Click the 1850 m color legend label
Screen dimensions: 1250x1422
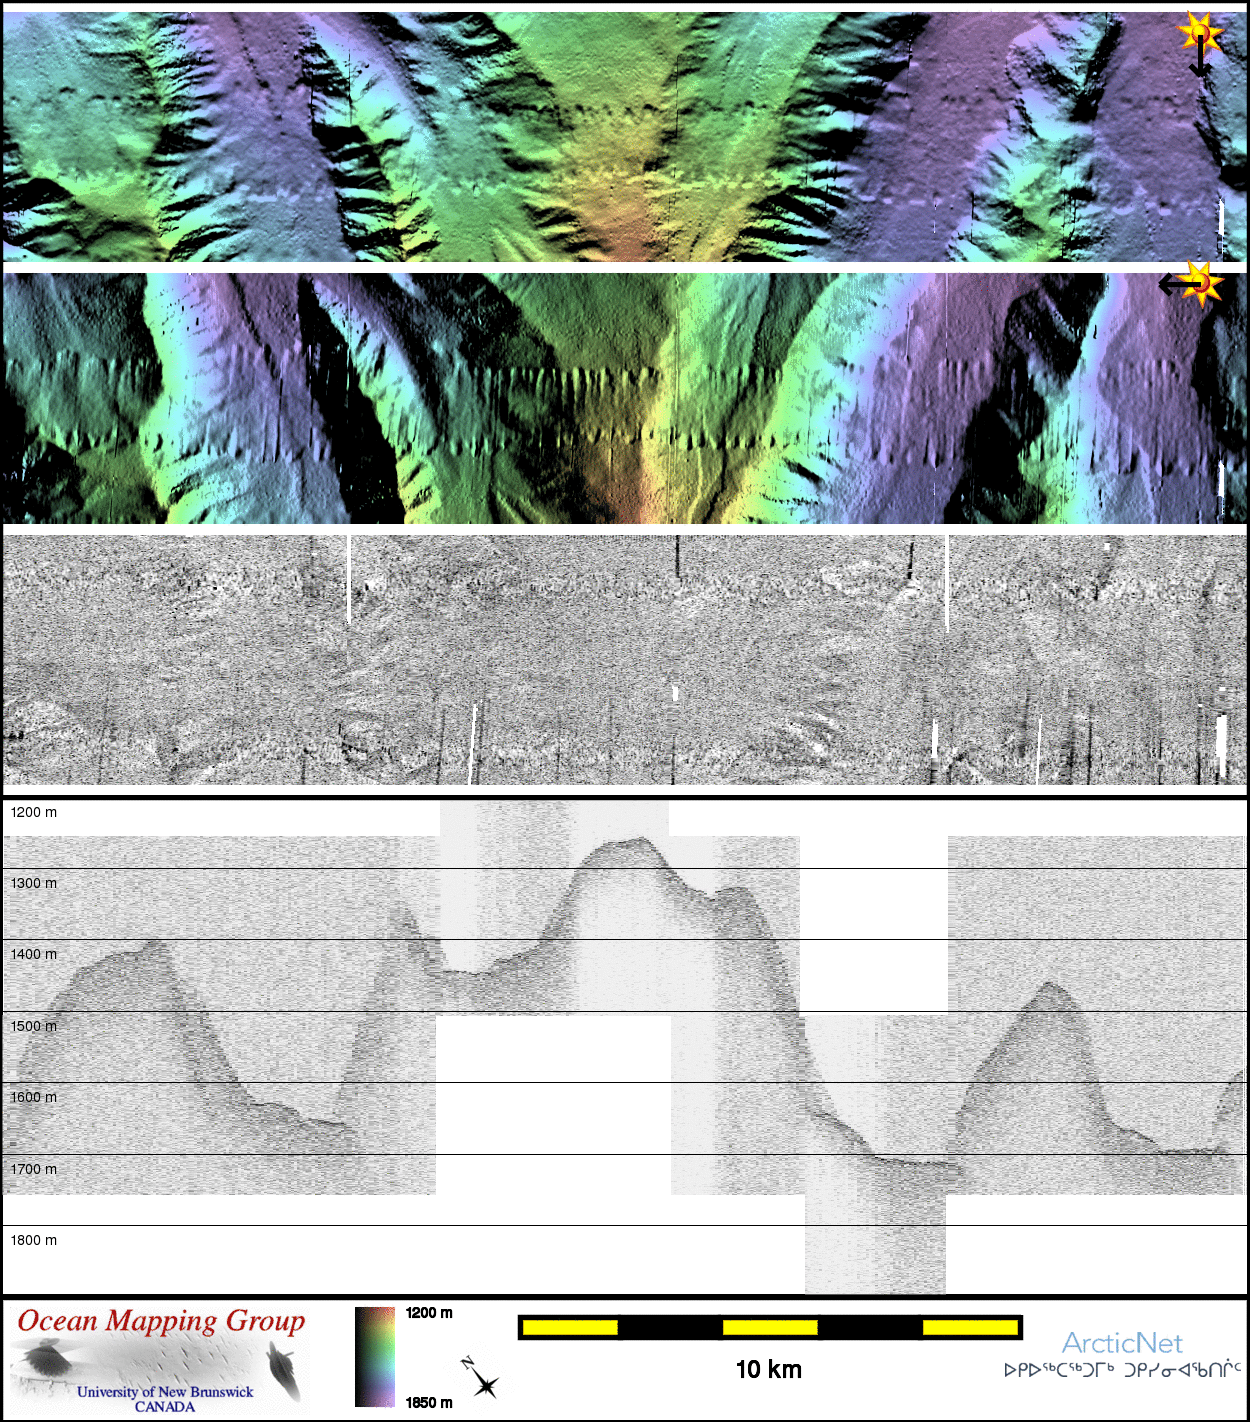[429, 1403]
